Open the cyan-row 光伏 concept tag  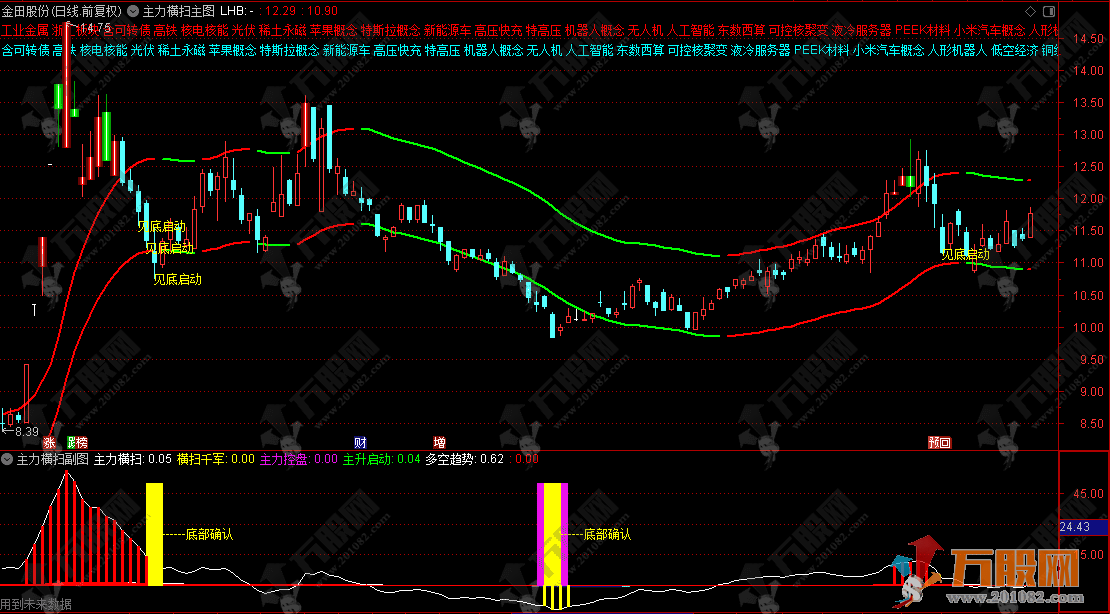coord(142,50)
